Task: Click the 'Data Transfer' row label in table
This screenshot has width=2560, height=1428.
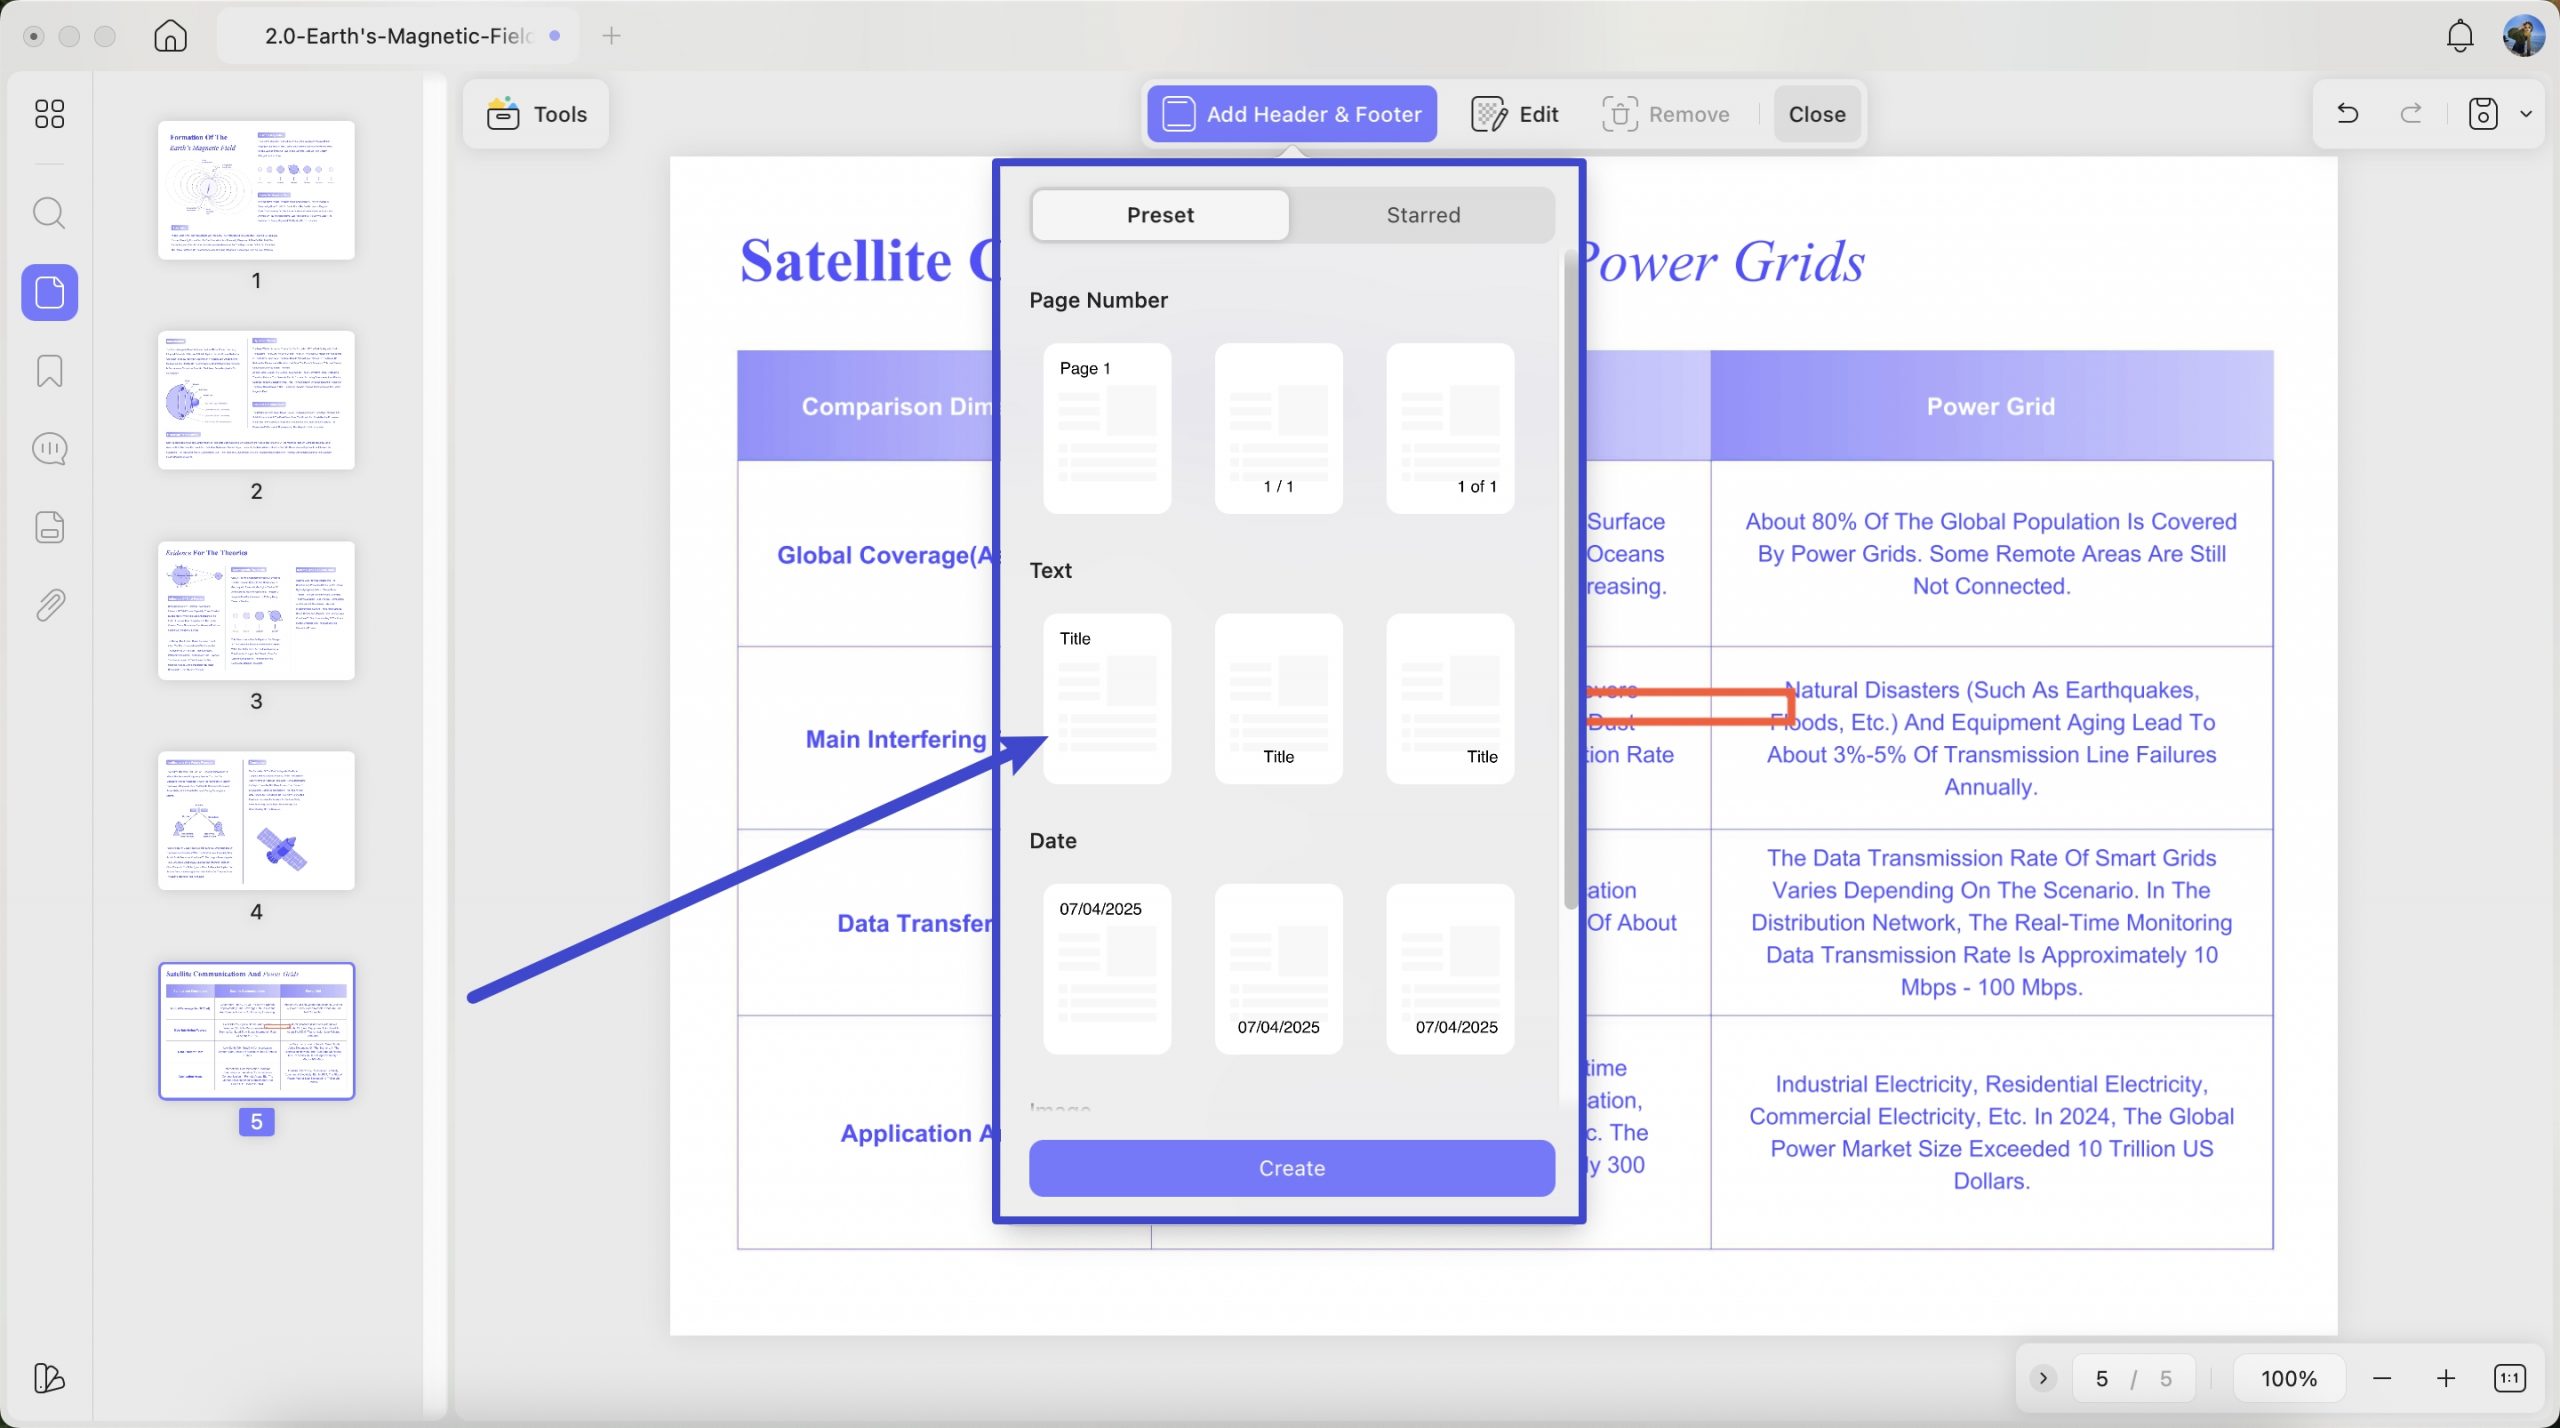Action: coord(914,923)
